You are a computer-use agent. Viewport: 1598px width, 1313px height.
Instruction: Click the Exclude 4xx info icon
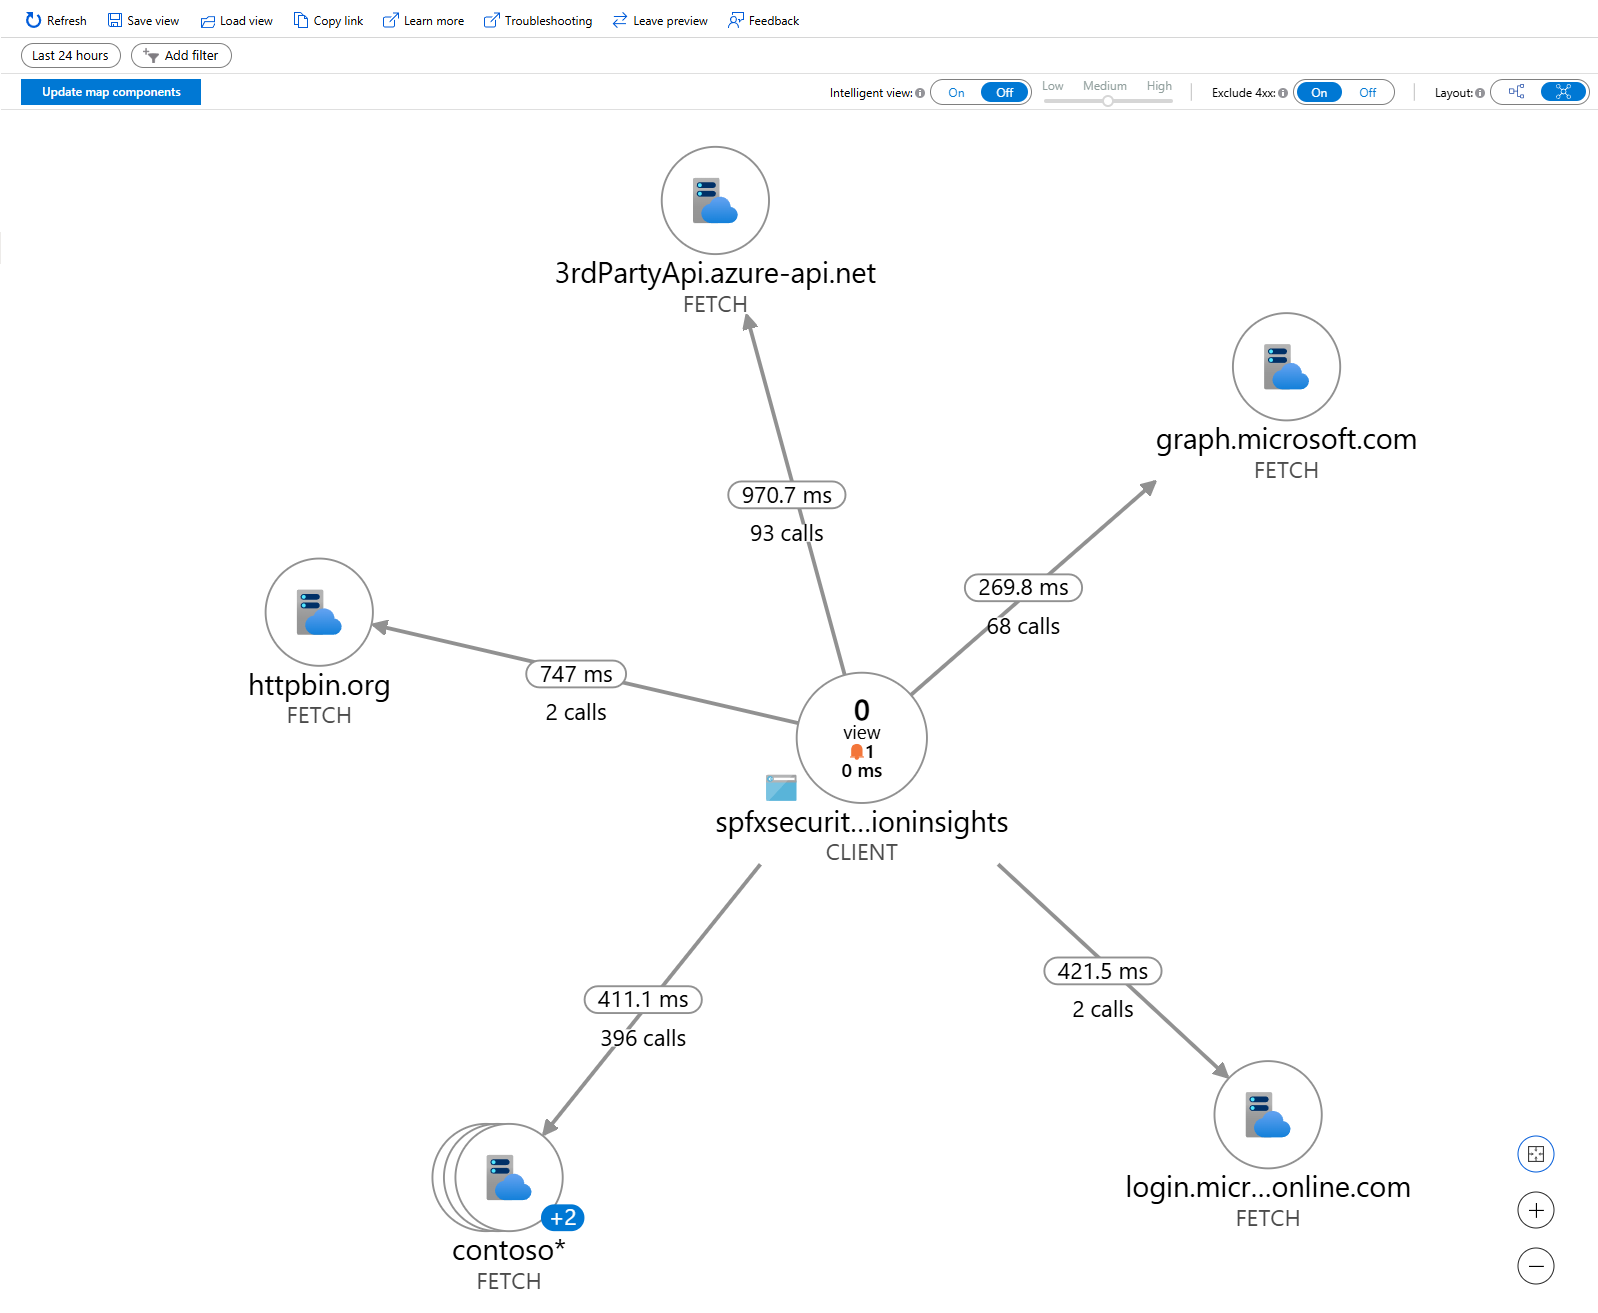(1283, 93)
